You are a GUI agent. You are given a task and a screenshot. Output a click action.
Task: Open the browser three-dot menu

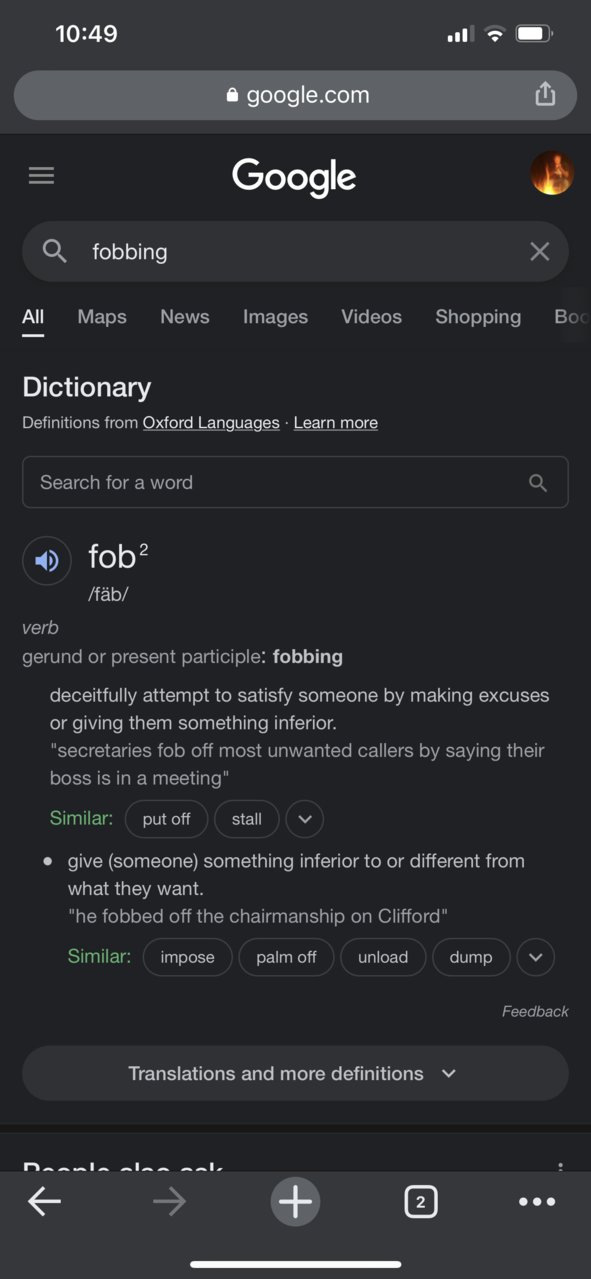(x=537, y=1202)
